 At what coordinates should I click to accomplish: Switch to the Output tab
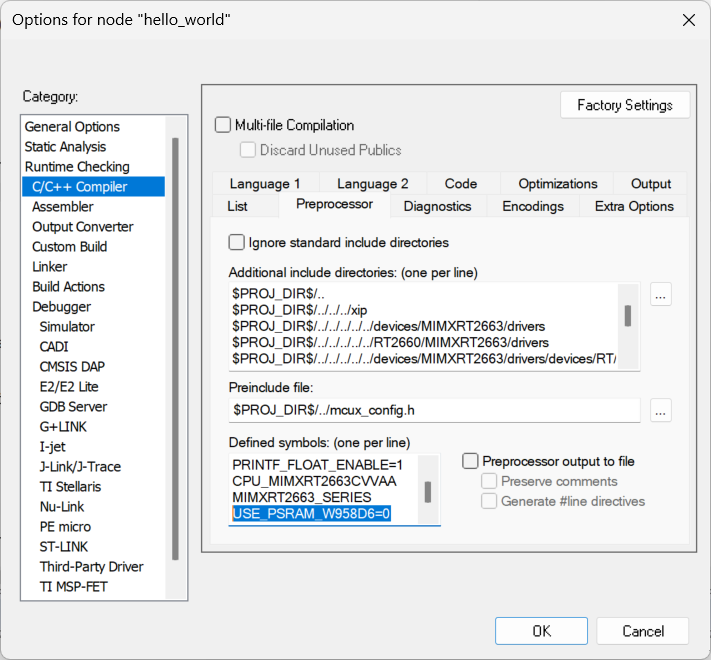coord(651,184)
